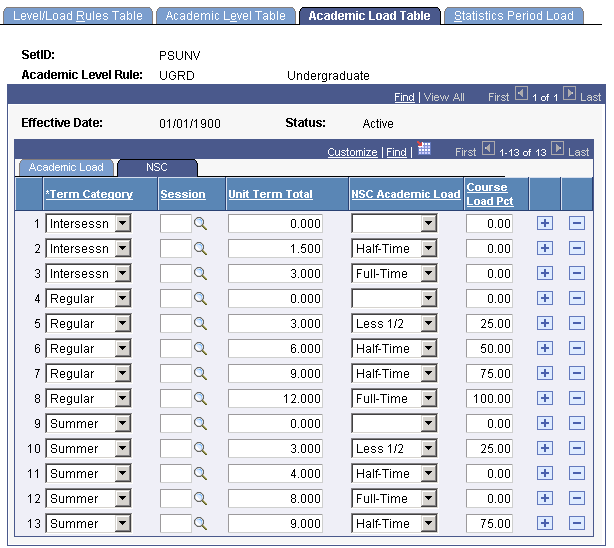Select the NSC grid tab
The image size is (614, 548).
(157, 167)
